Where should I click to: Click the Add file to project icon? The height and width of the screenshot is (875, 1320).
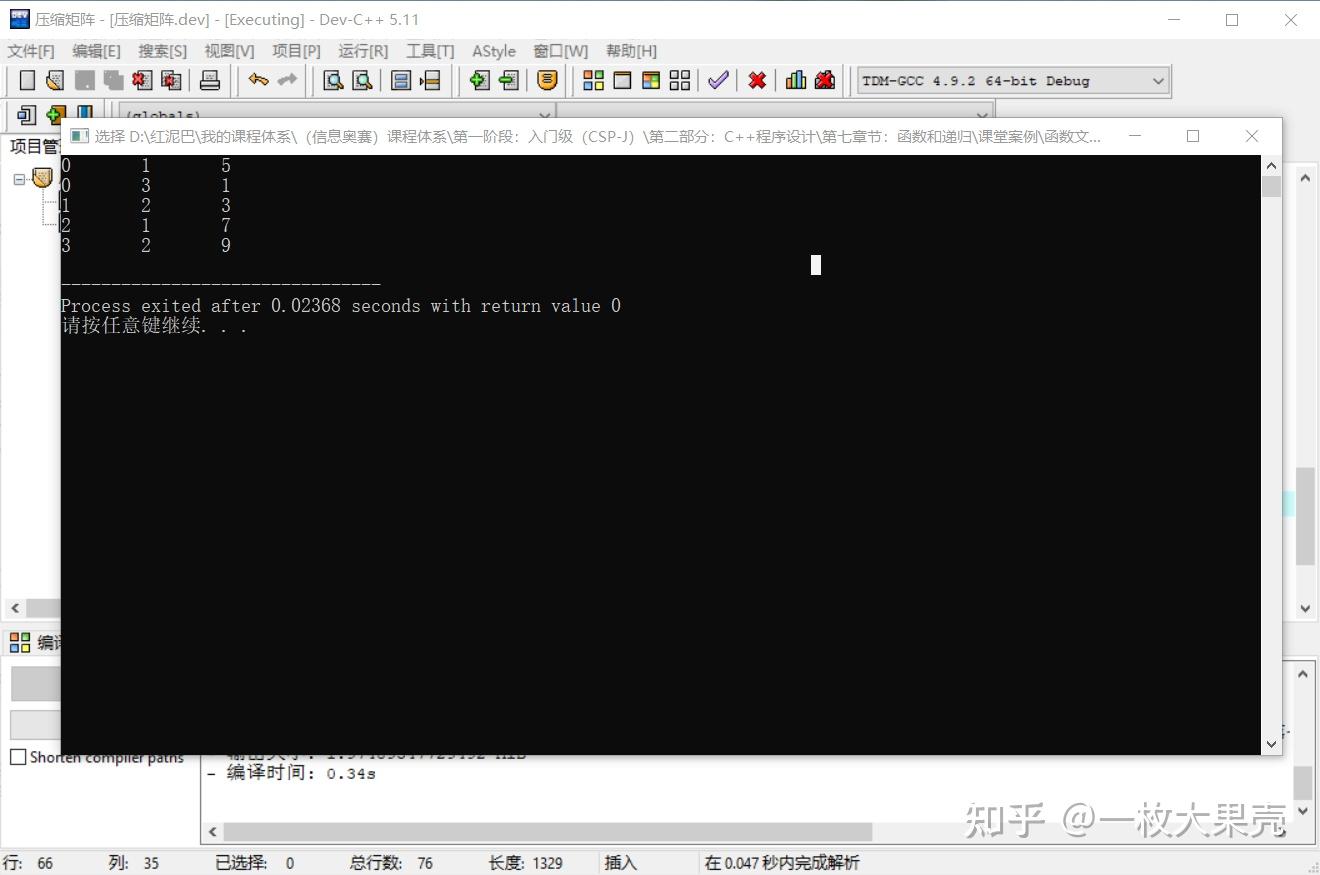479,80
